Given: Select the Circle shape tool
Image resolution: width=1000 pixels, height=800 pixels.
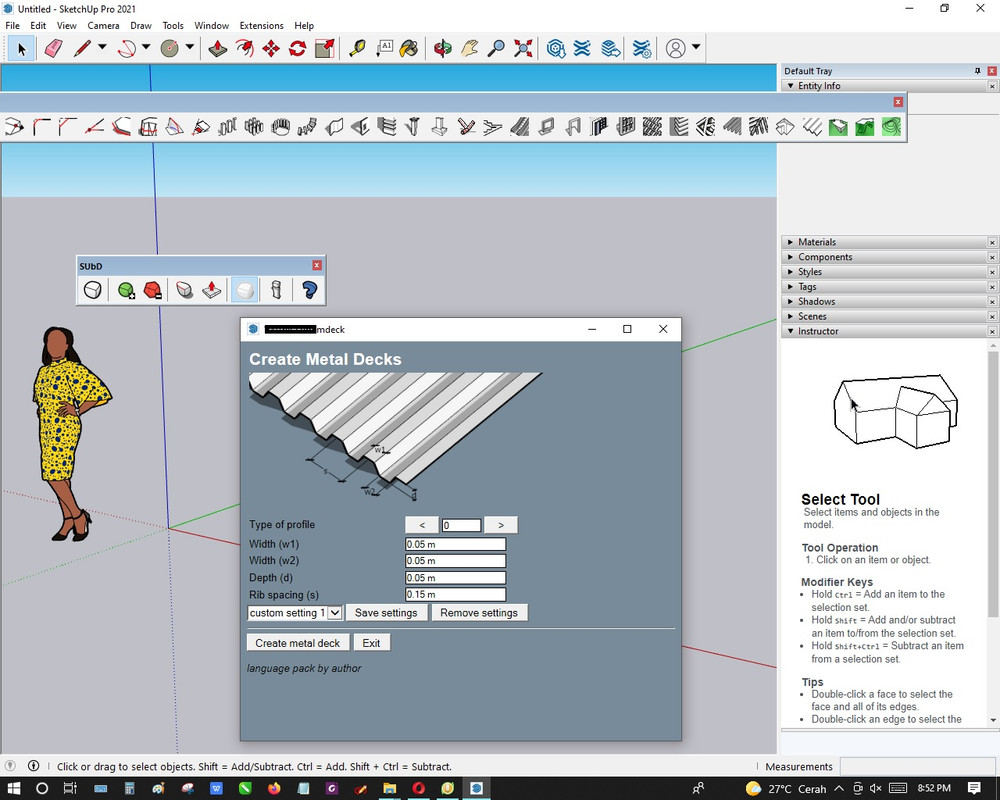Looking at the screenshot, I should (170, 48).
